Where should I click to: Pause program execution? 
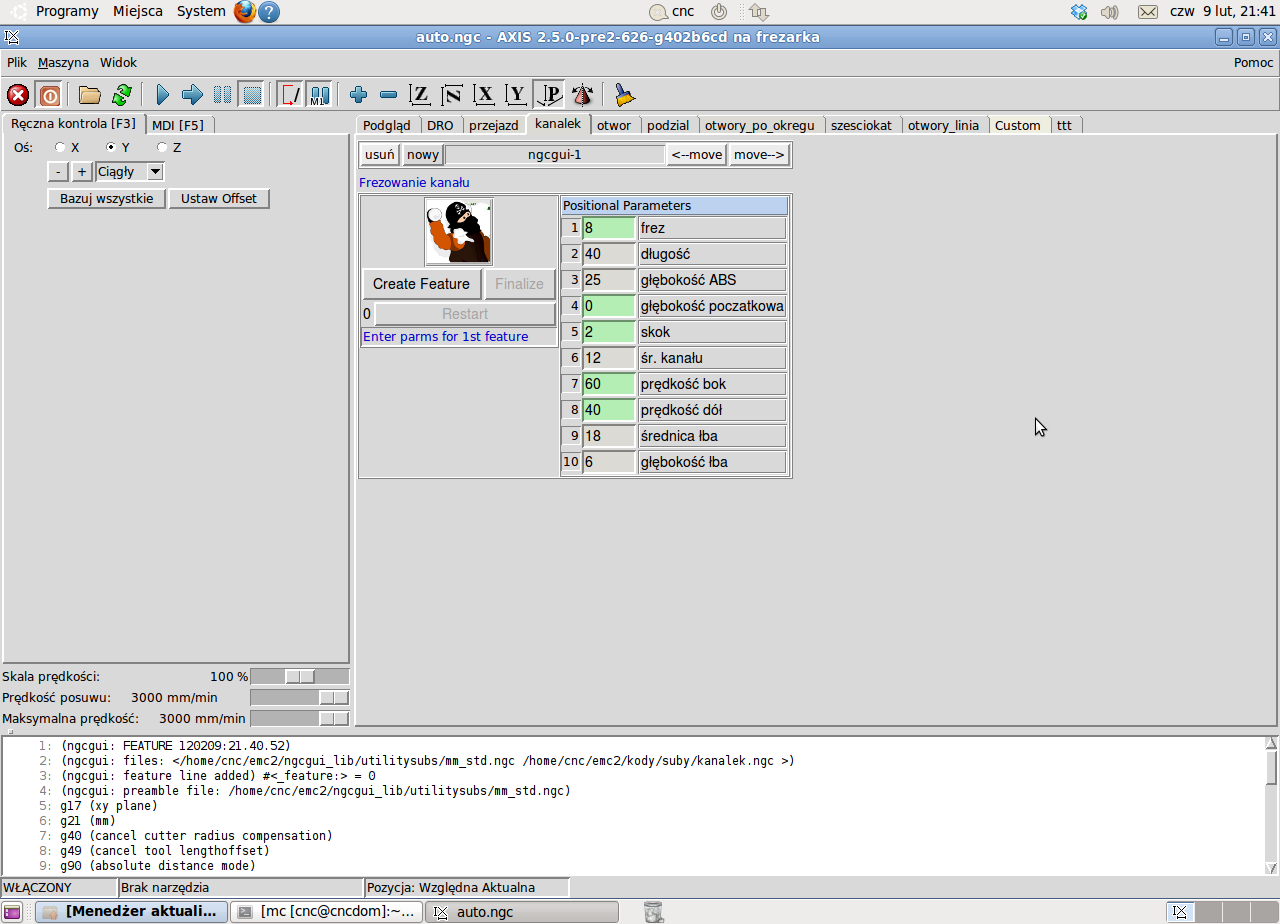pyautogui.click(x=222, y=95)
